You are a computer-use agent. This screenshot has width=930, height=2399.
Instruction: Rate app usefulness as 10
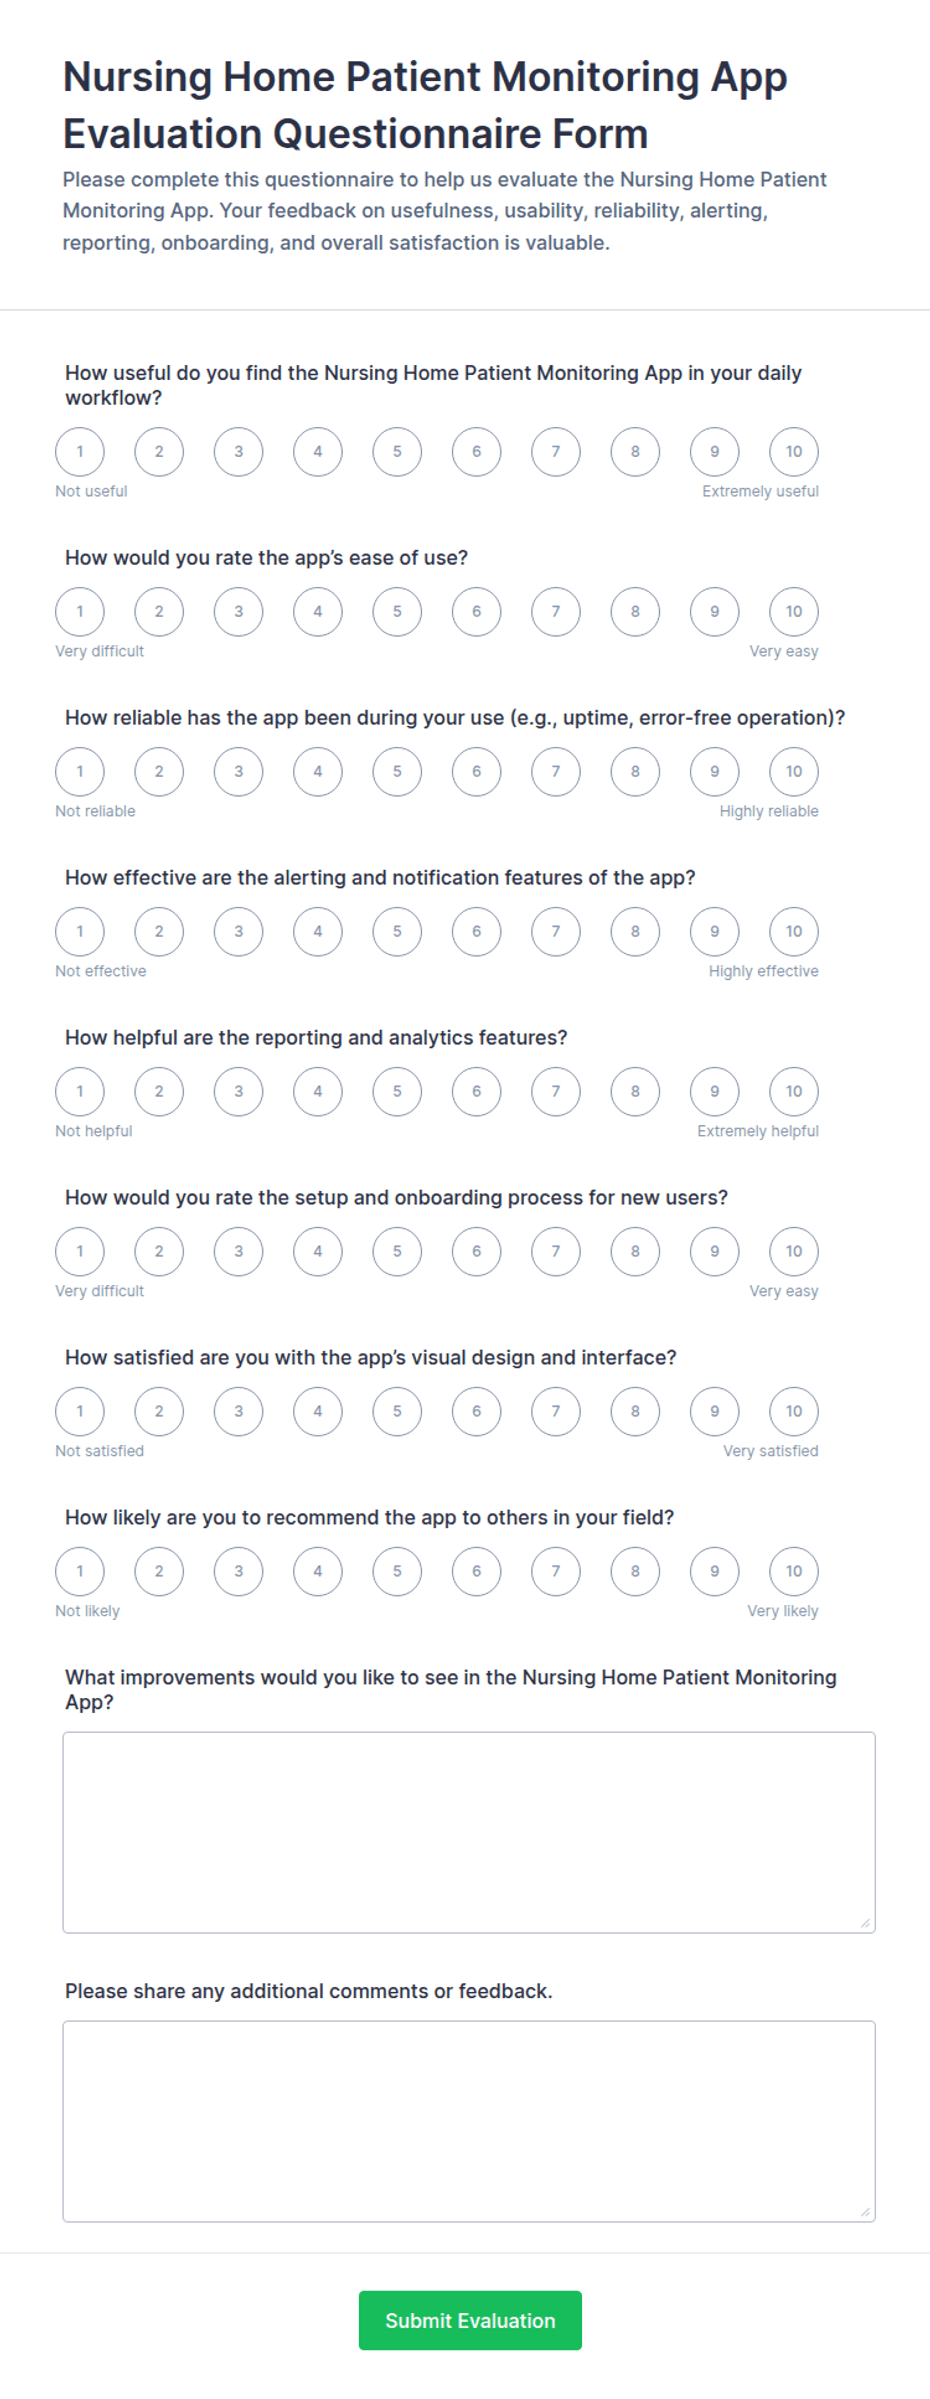pos(794,451)
